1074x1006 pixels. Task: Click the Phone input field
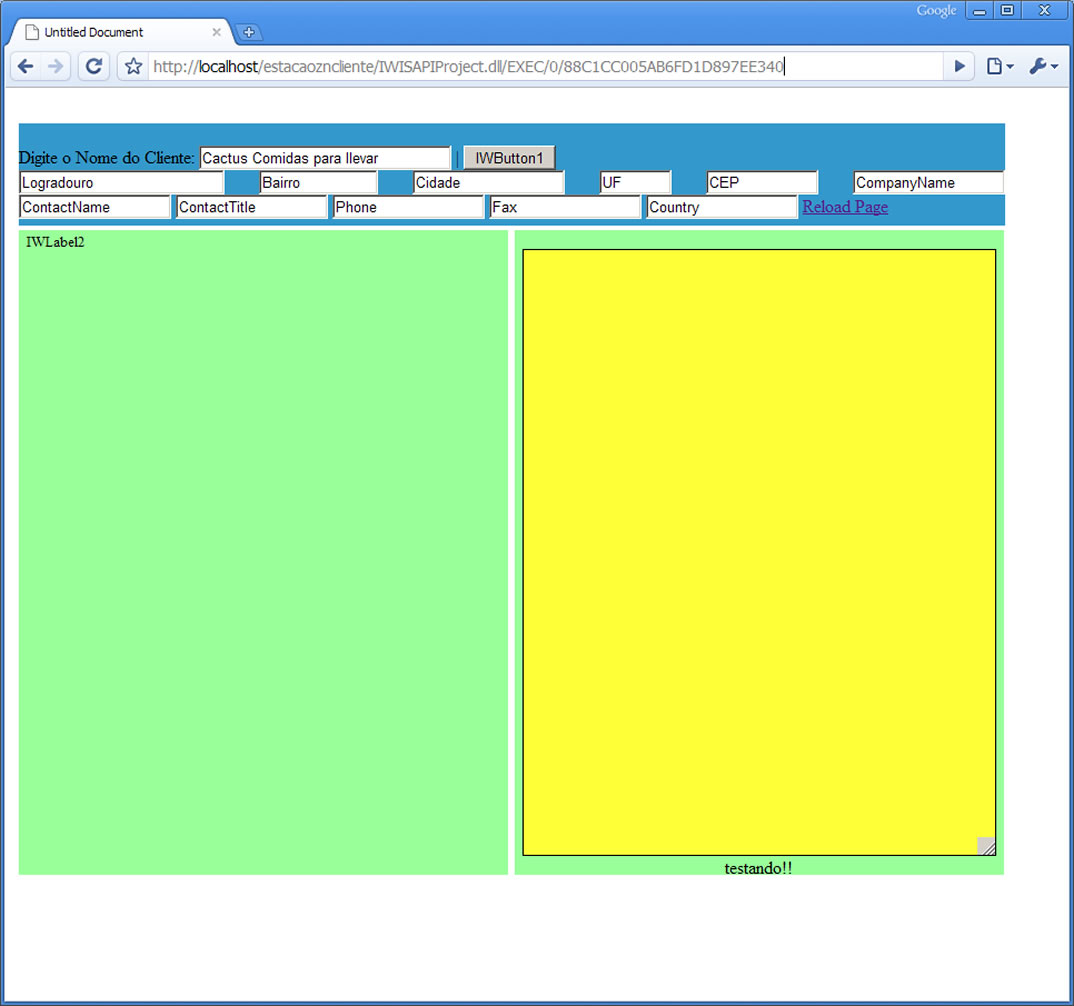[408, 208]
